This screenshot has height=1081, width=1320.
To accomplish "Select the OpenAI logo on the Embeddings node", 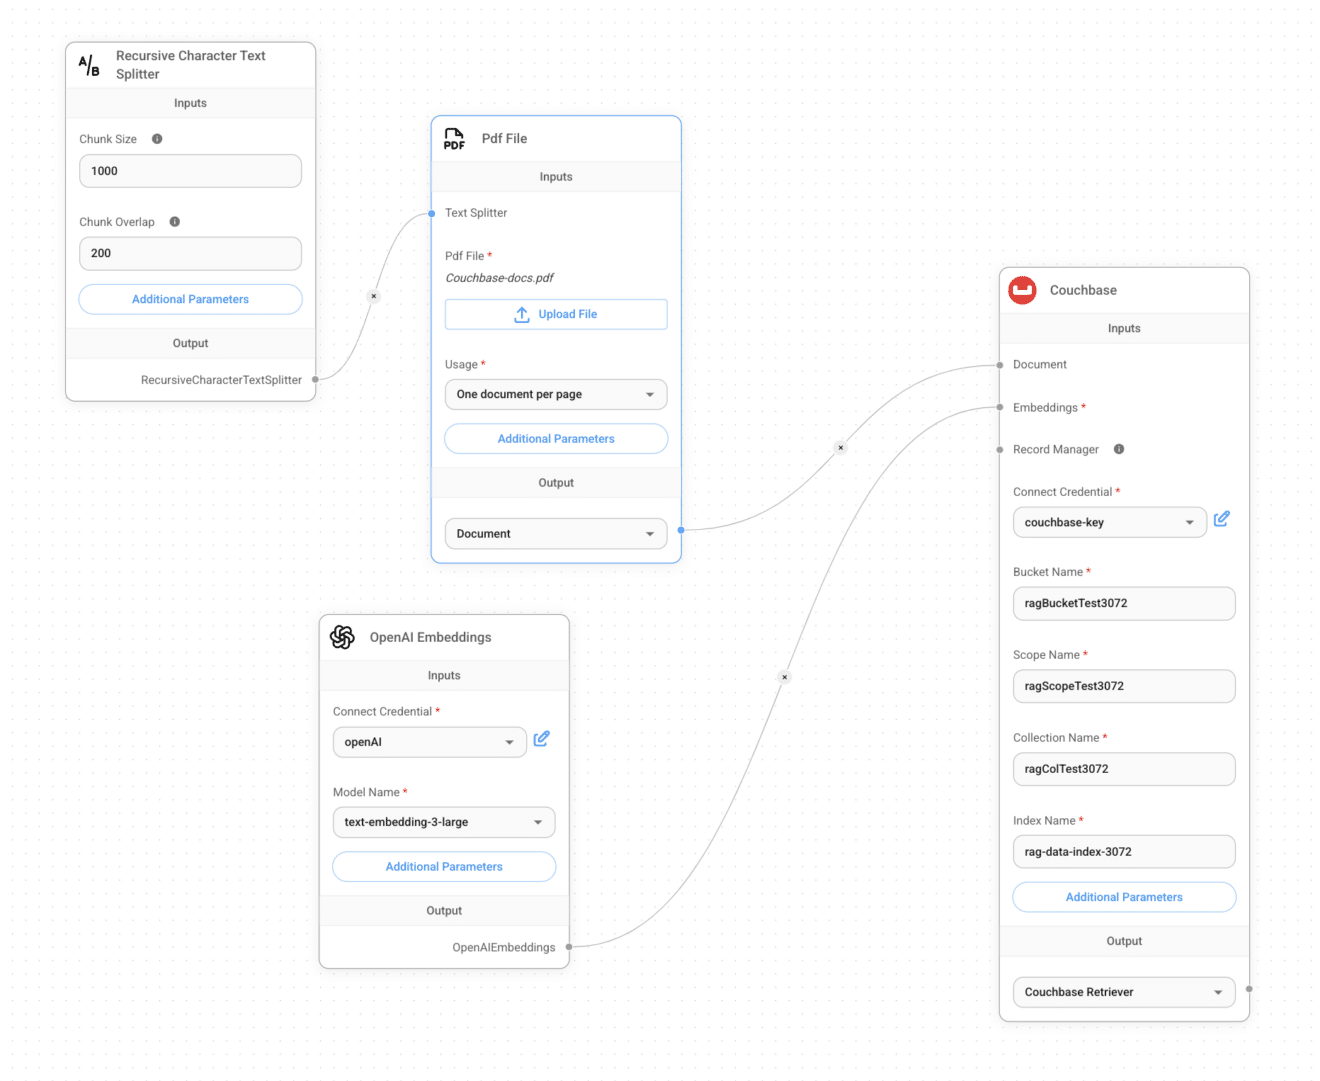I will coord(343,637).
